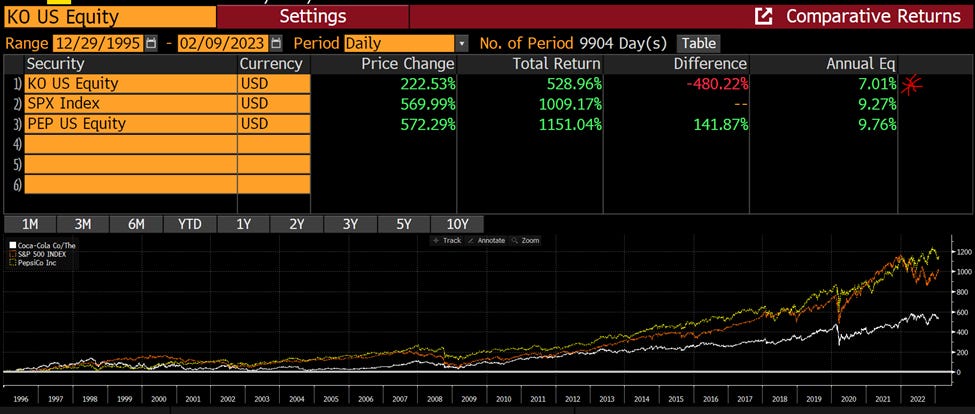Set chart range to YTD

(190, 224)
